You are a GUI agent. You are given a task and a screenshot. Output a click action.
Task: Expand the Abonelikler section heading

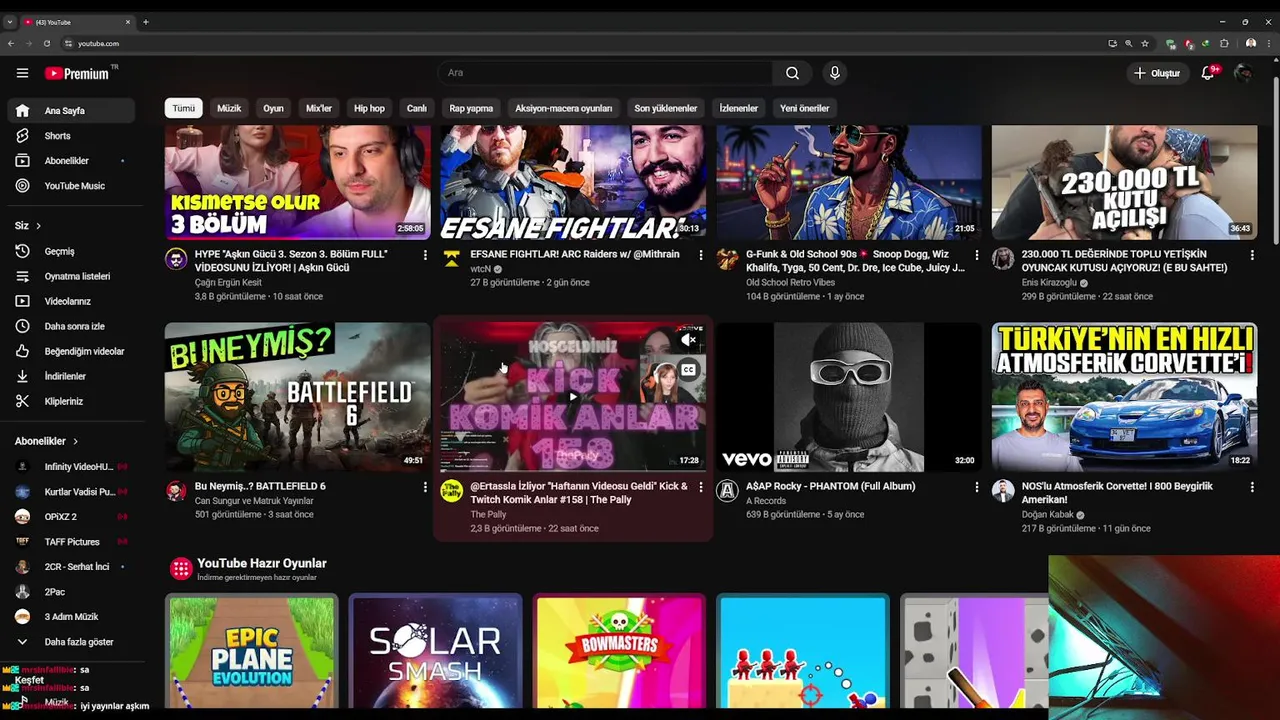coord(46,441)
